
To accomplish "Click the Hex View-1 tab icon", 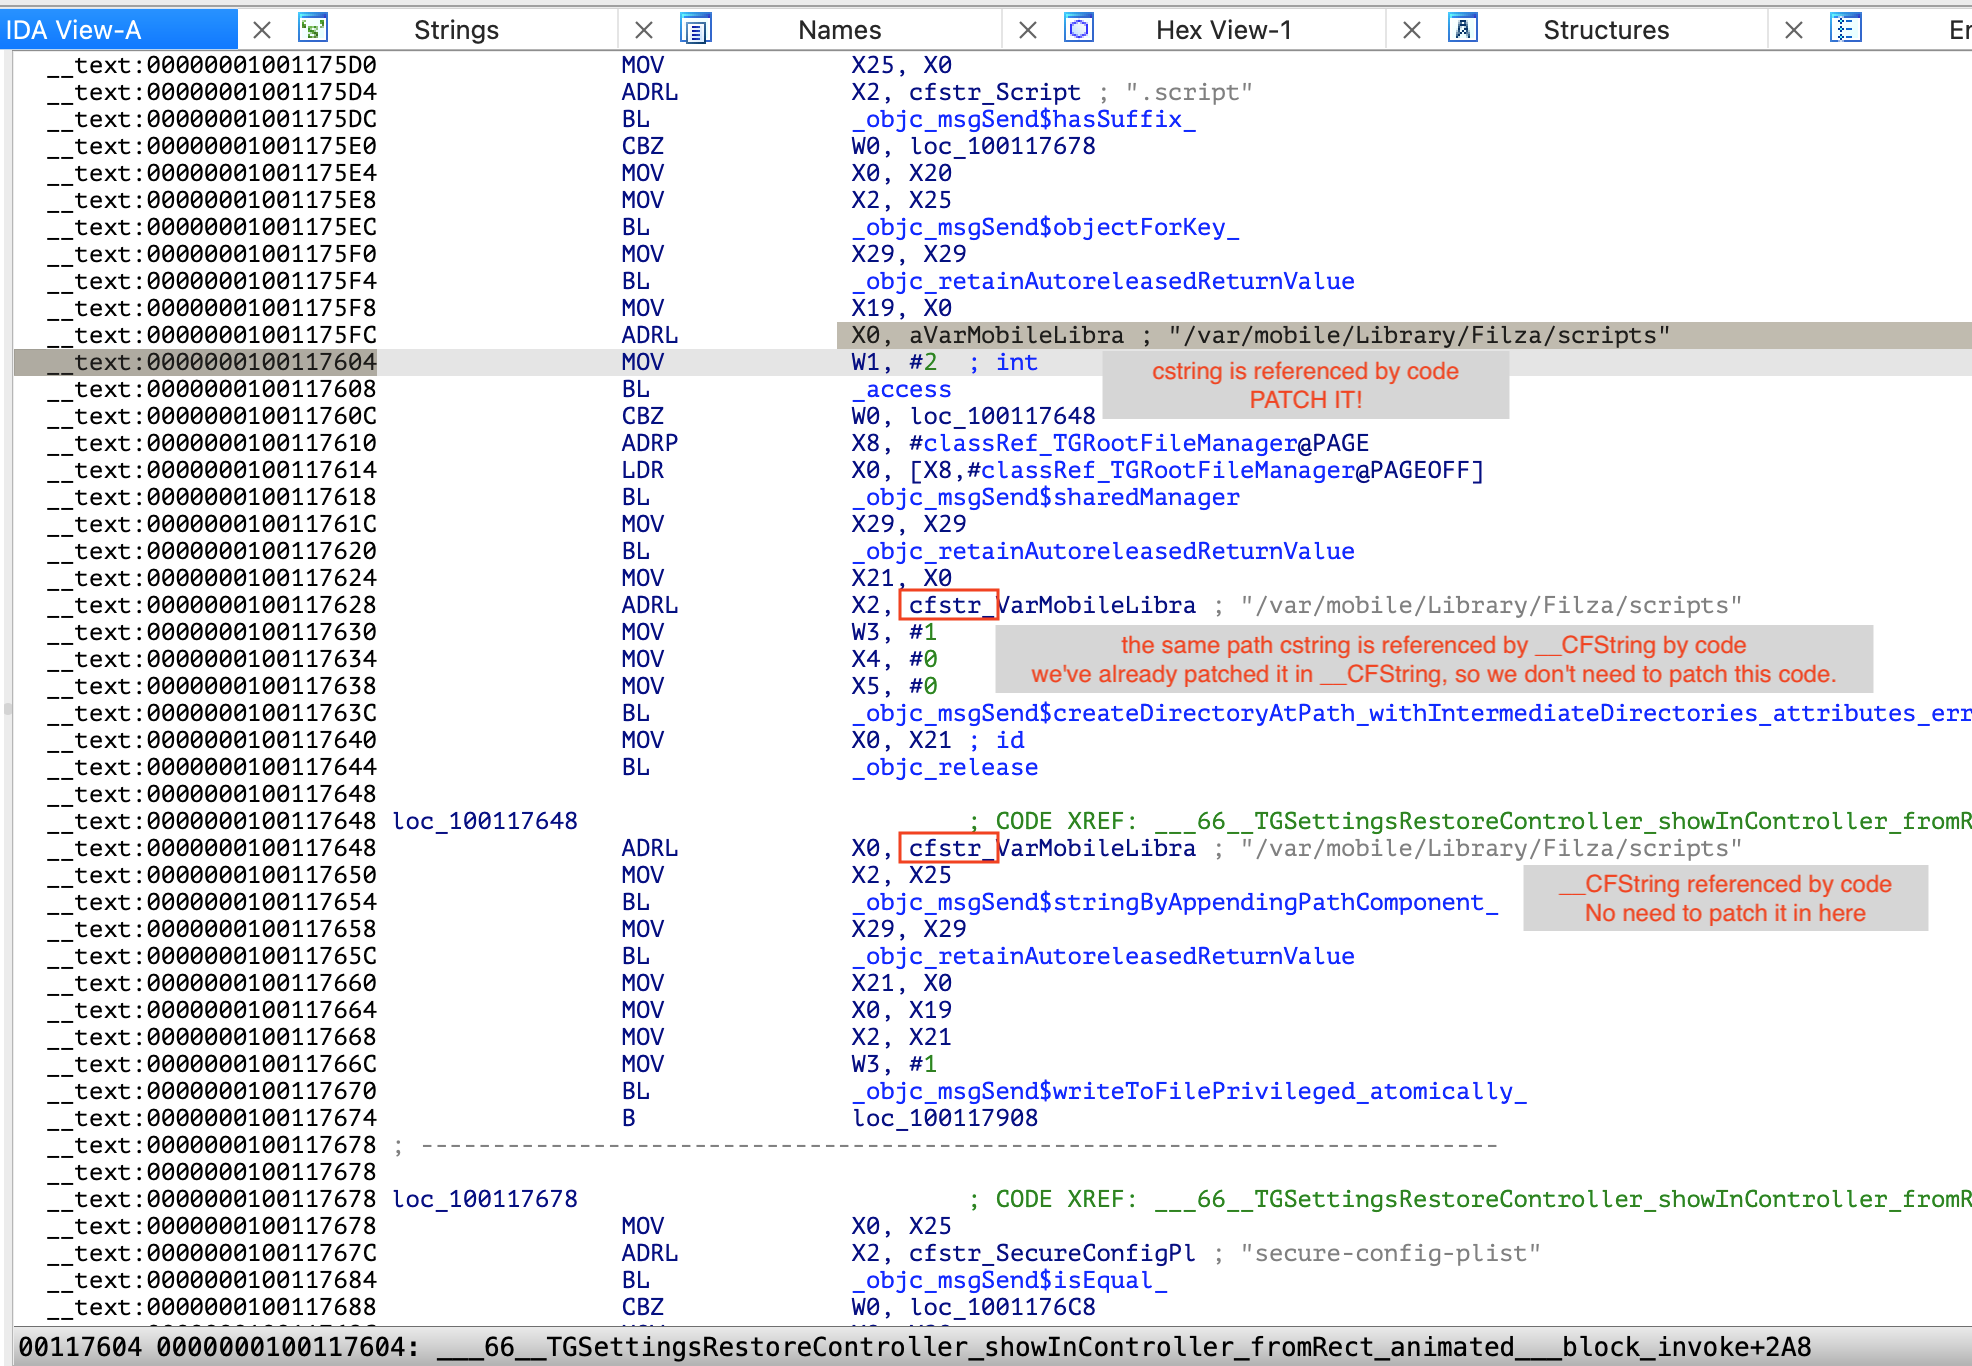I will [x=1078, y=29].
